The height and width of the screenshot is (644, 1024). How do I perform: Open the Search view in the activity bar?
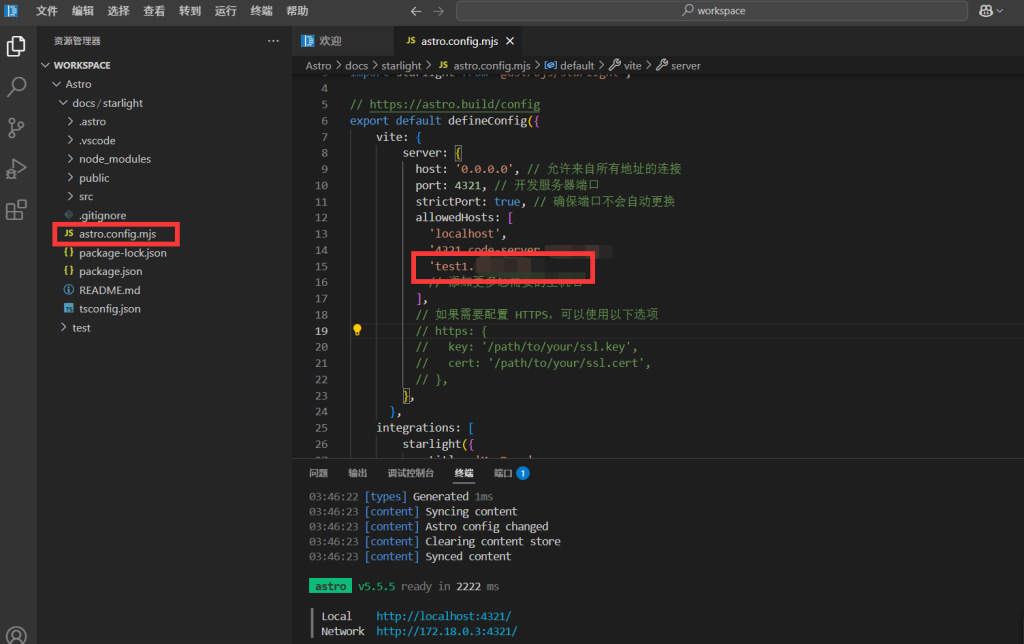(x=15, y=84)
